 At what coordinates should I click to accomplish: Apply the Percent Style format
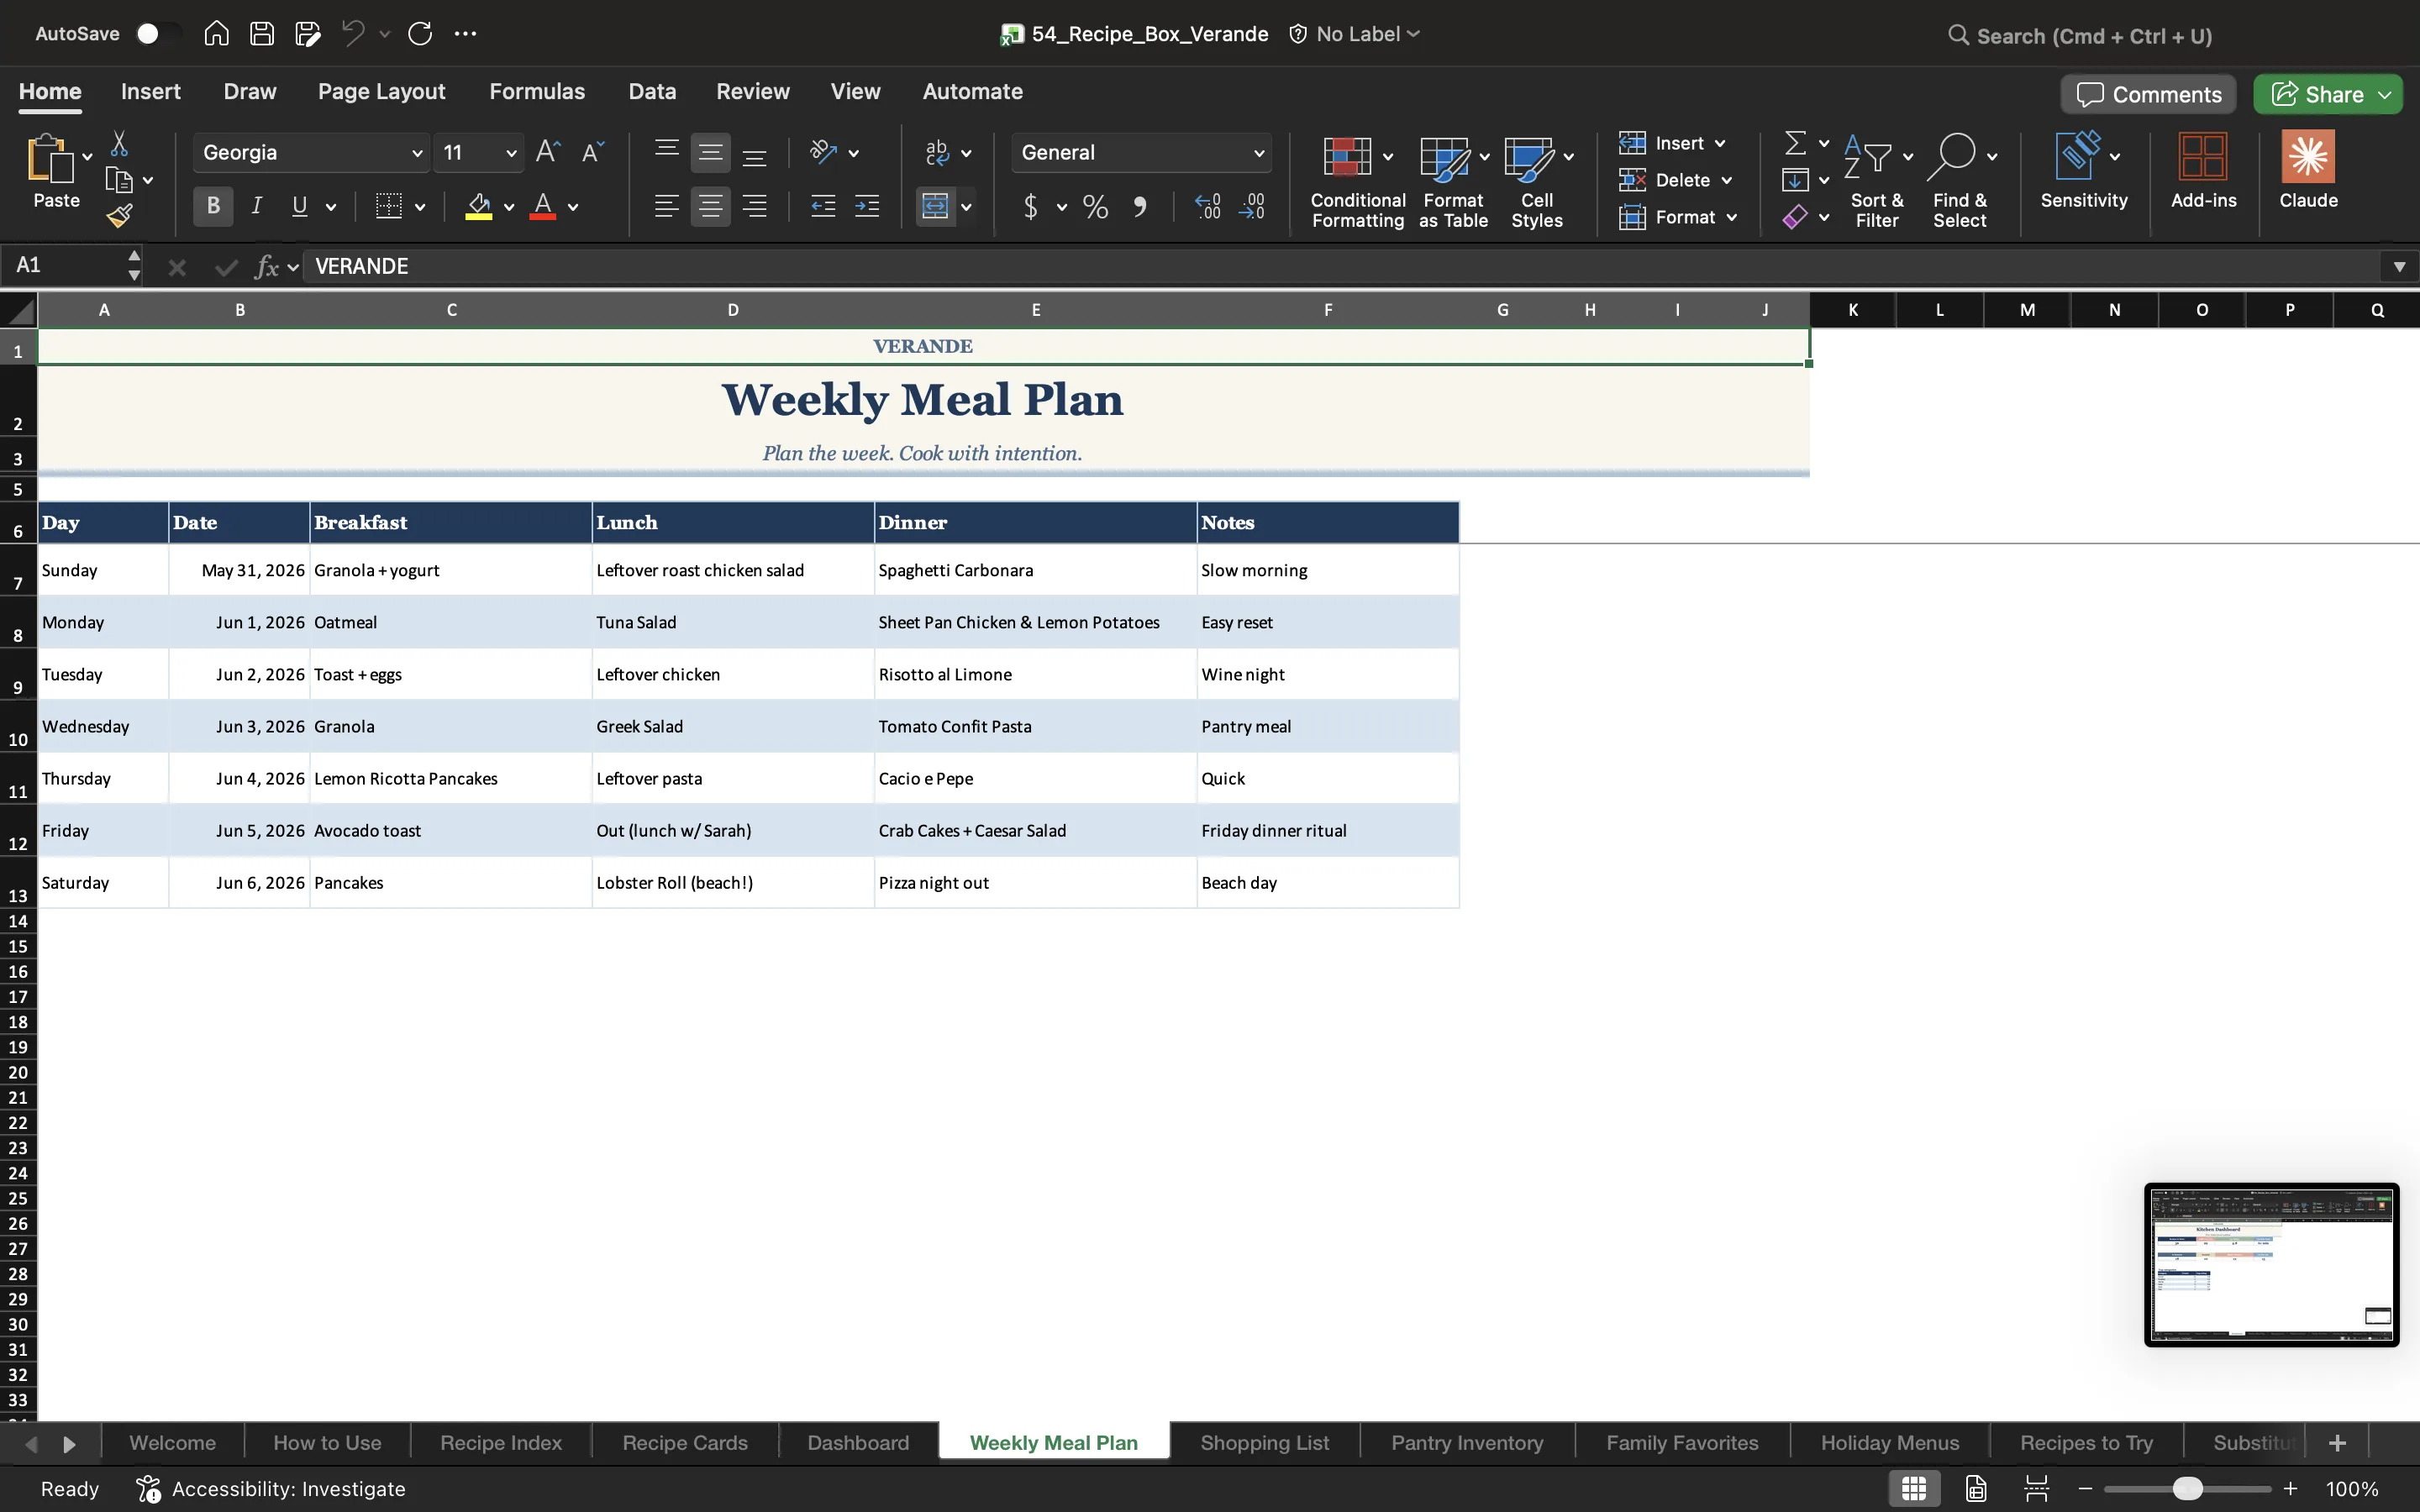(x=1095, y=207)
